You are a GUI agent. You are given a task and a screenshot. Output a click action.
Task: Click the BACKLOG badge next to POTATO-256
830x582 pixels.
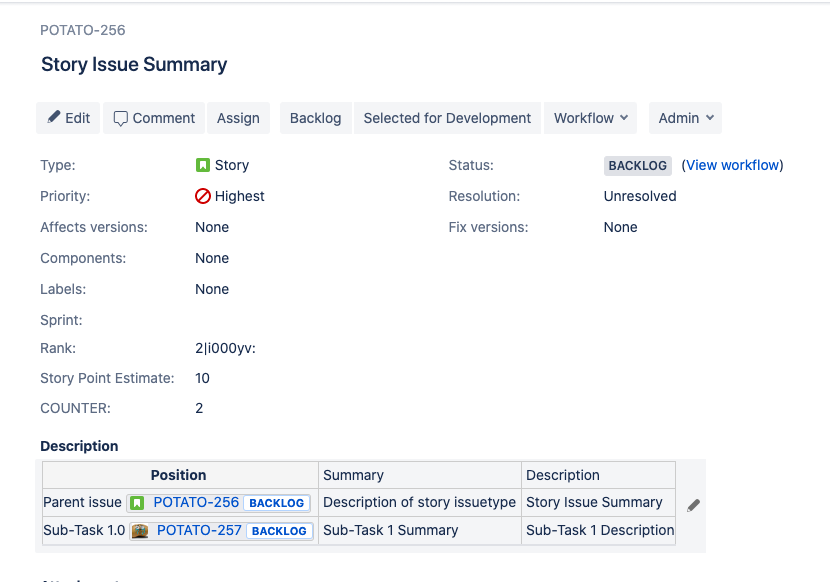(276, 503)
